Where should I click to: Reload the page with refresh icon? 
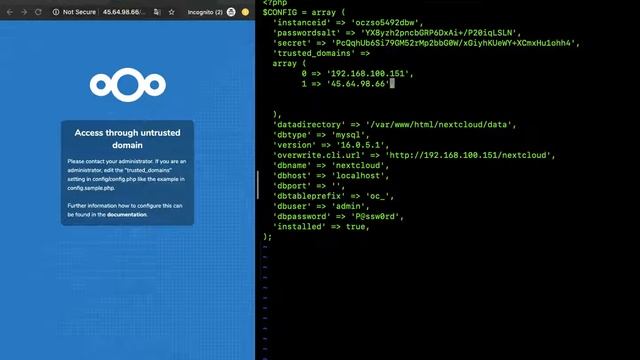coord(38,12)
